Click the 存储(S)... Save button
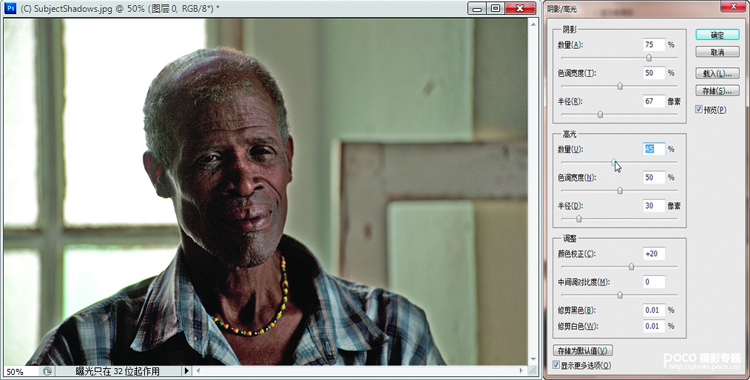The width and height of the screenshot is (750, 380). point(717,91)
